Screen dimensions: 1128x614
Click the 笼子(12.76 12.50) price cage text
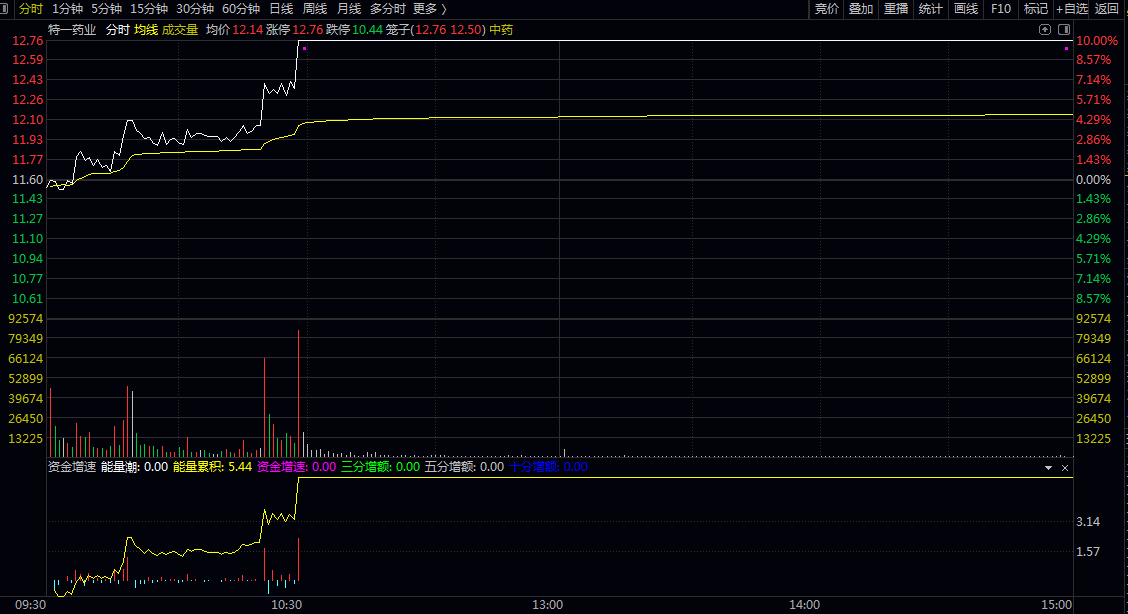coord(436,29)
